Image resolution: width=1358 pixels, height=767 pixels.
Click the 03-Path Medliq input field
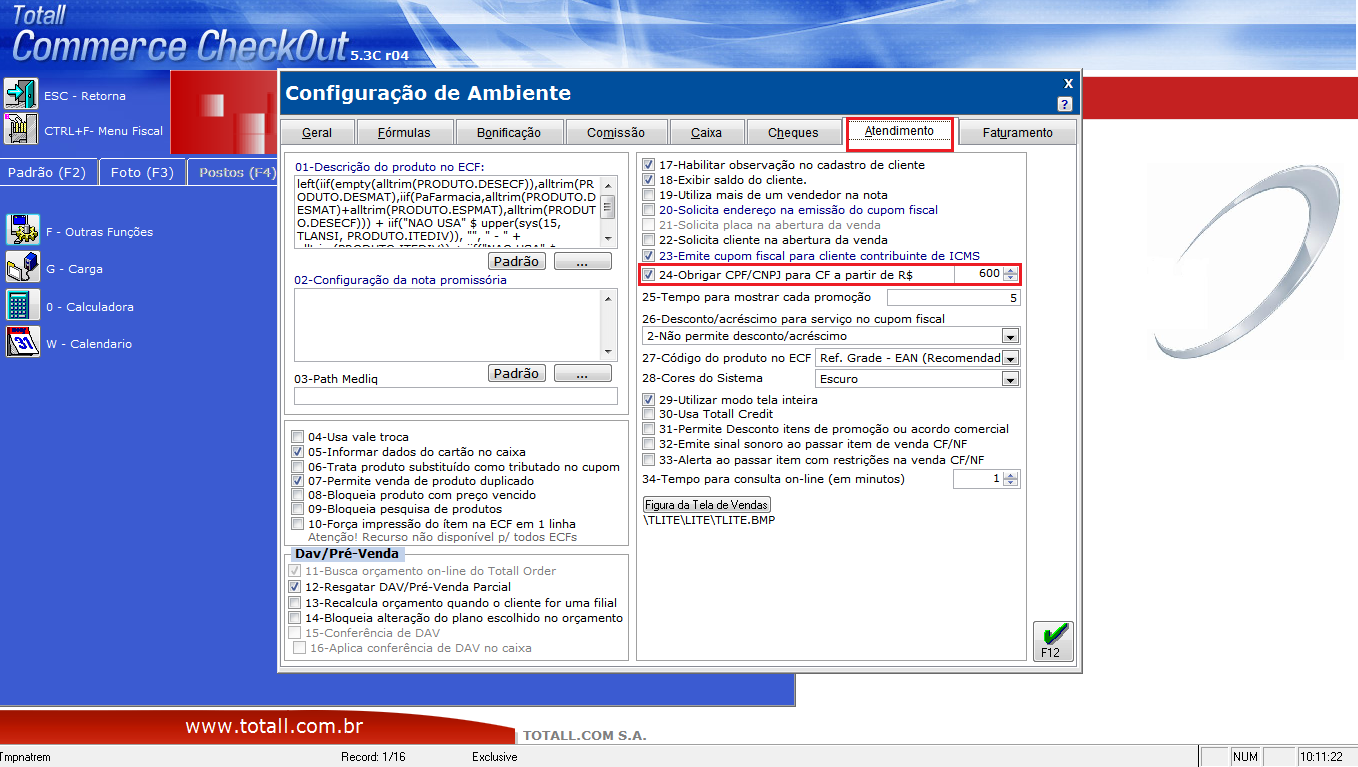(456, 396)
